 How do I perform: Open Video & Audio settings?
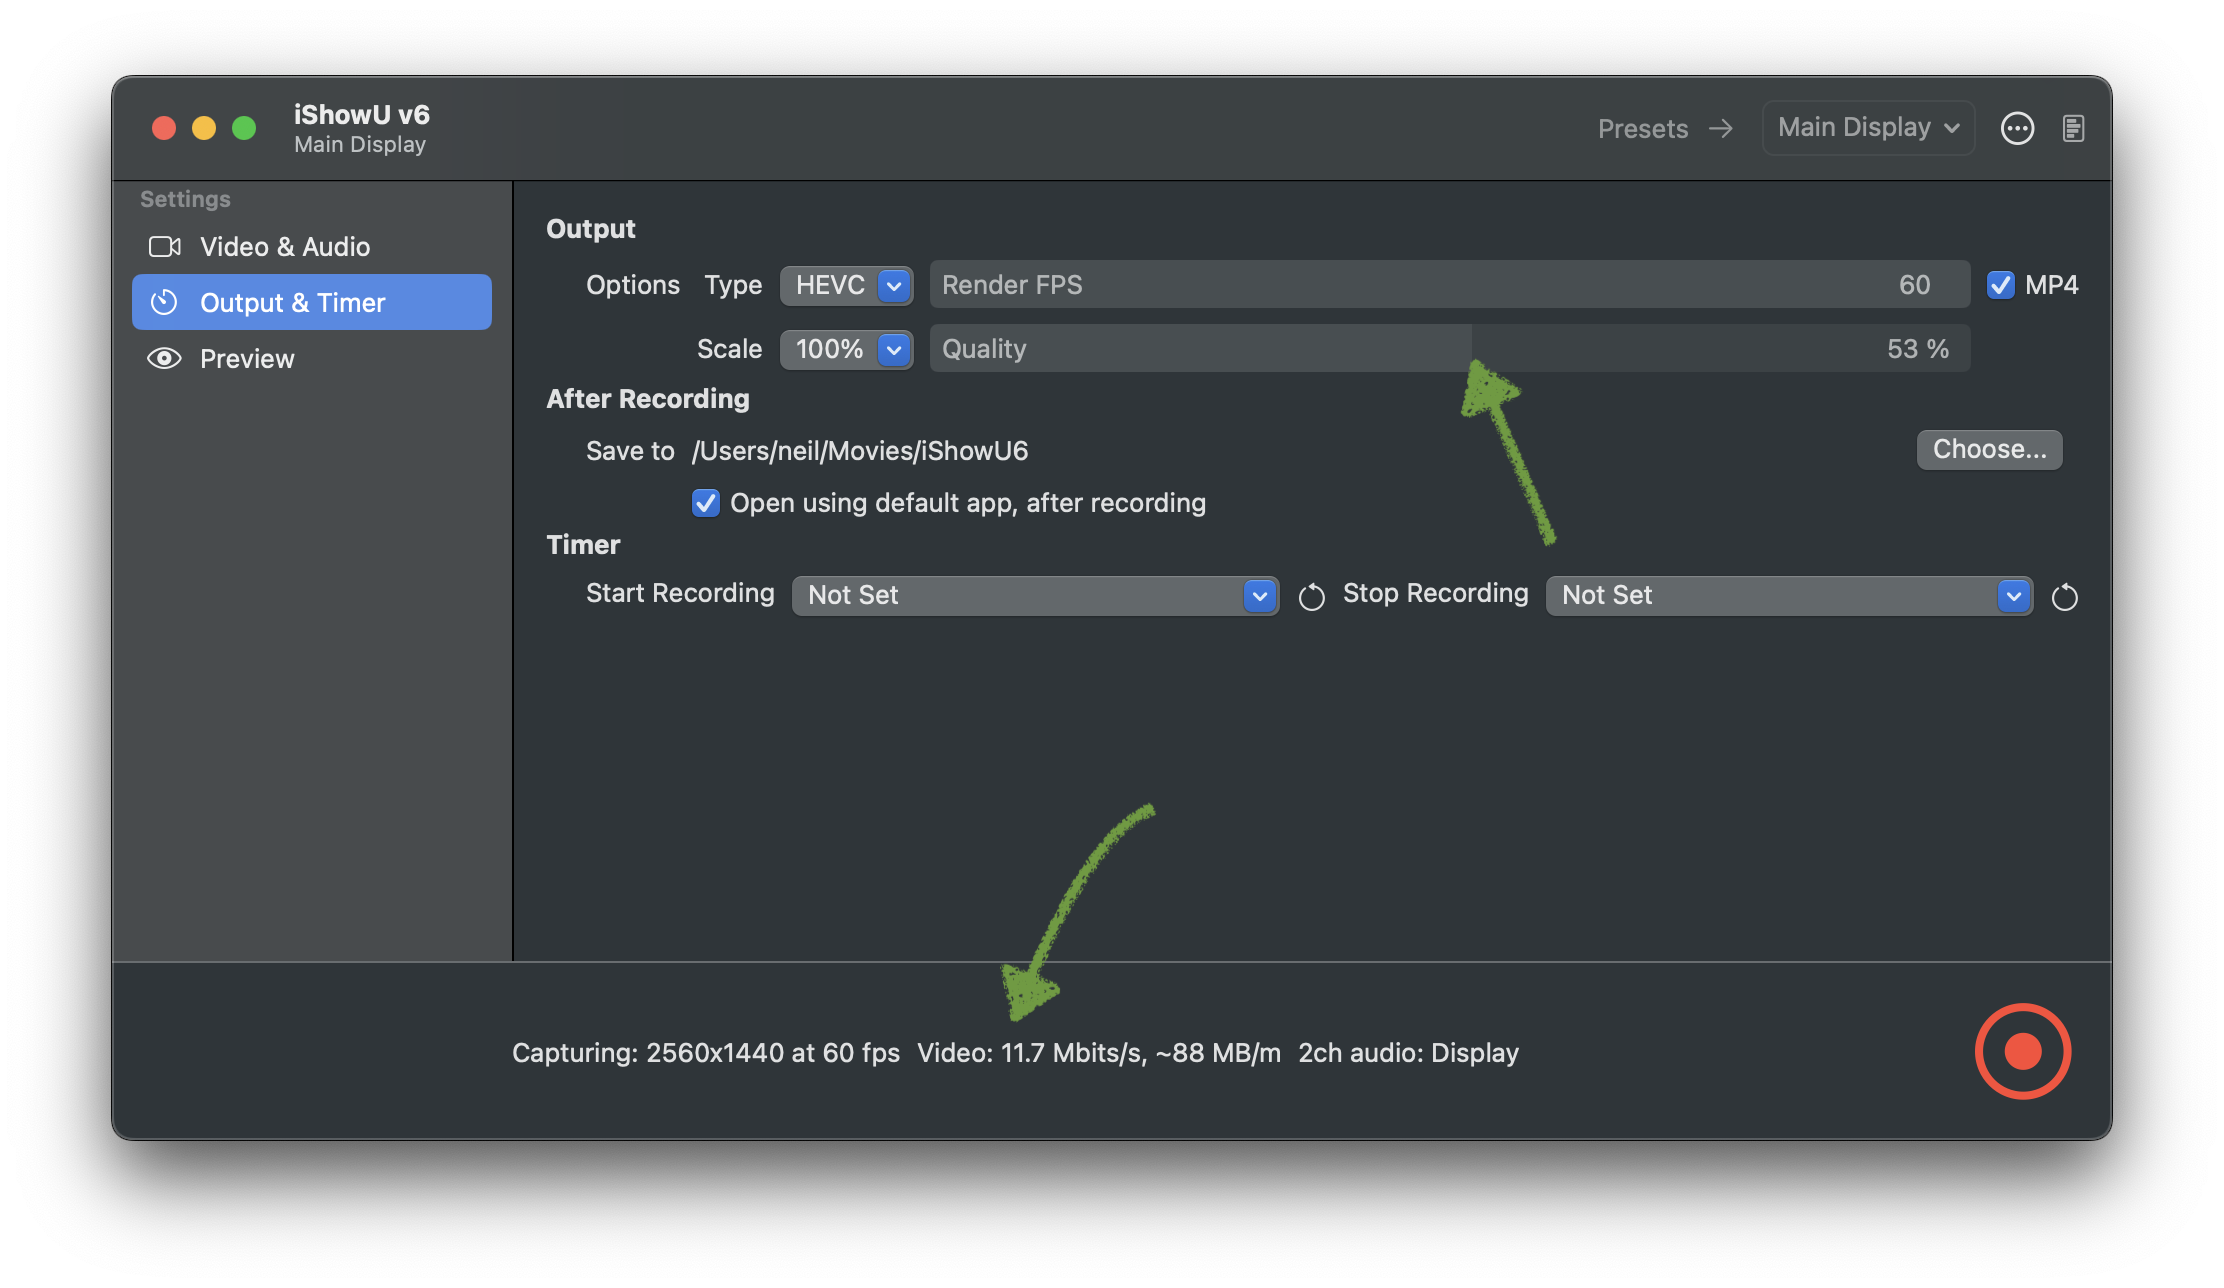[311, 246]
